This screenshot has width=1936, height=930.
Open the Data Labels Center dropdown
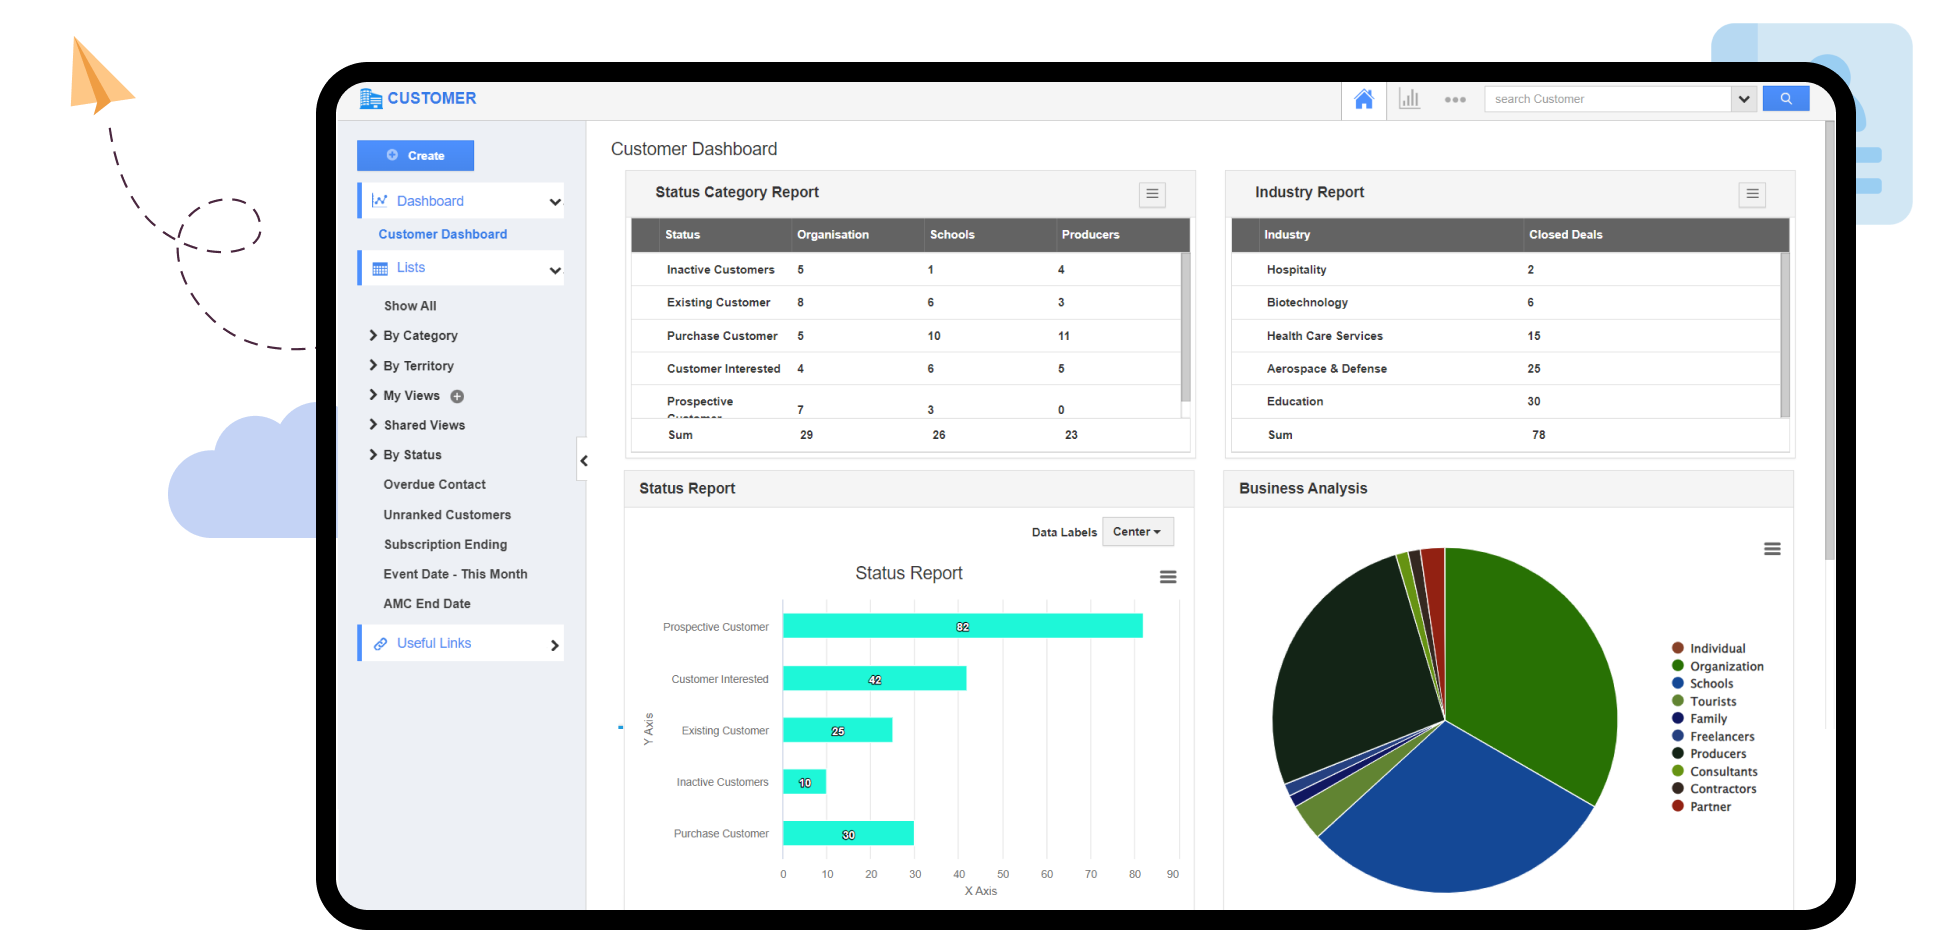coord(1137,532)
